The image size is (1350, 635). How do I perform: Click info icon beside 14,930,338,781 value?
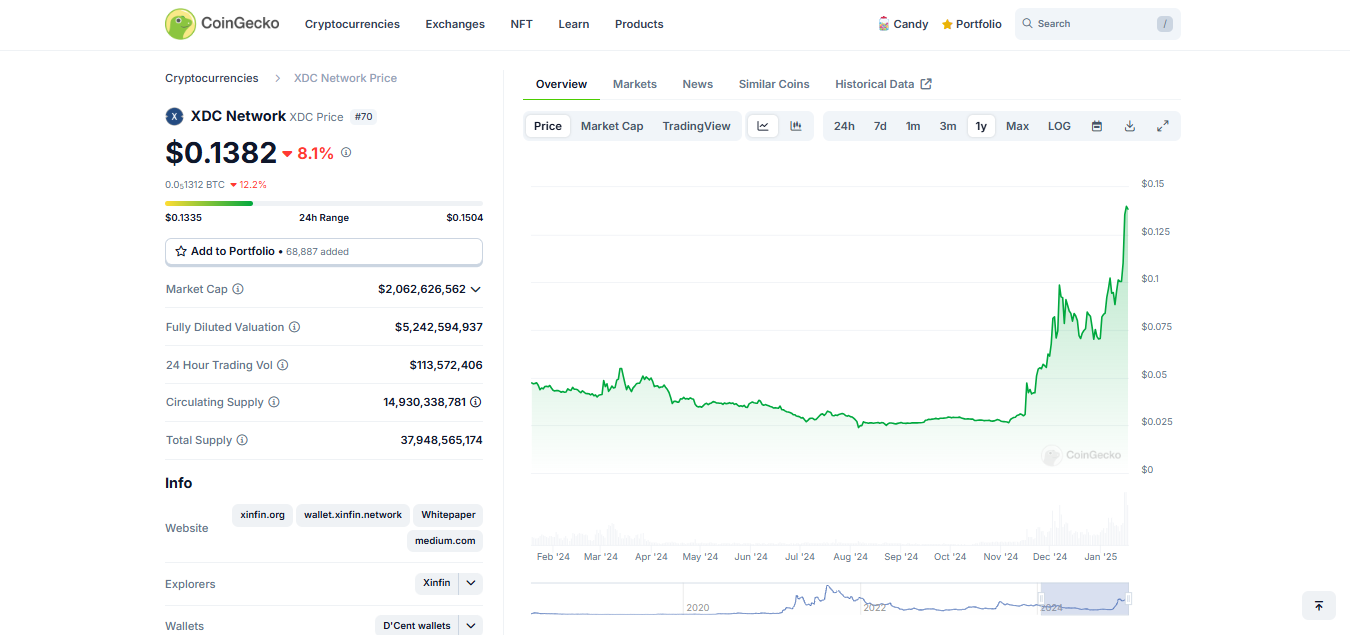[476, 402]
